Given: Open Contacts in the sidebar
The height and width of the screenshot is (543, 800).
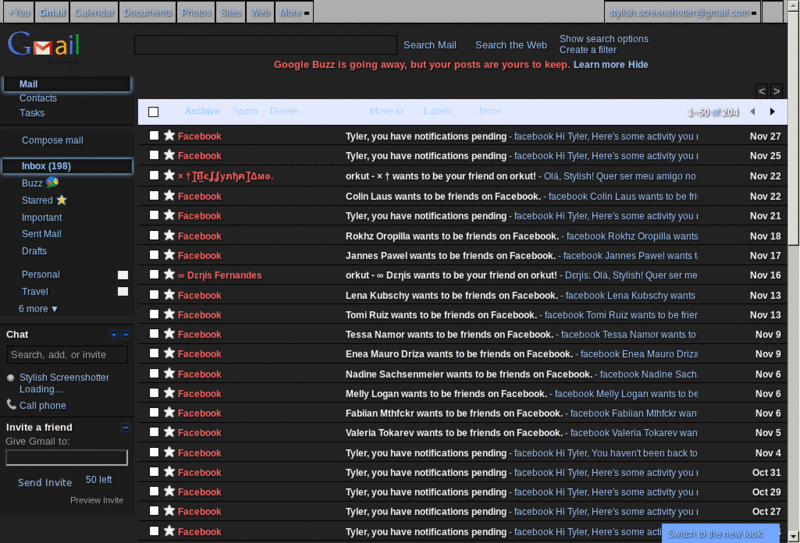Looking at the screenshot, I should coord(38,98).
